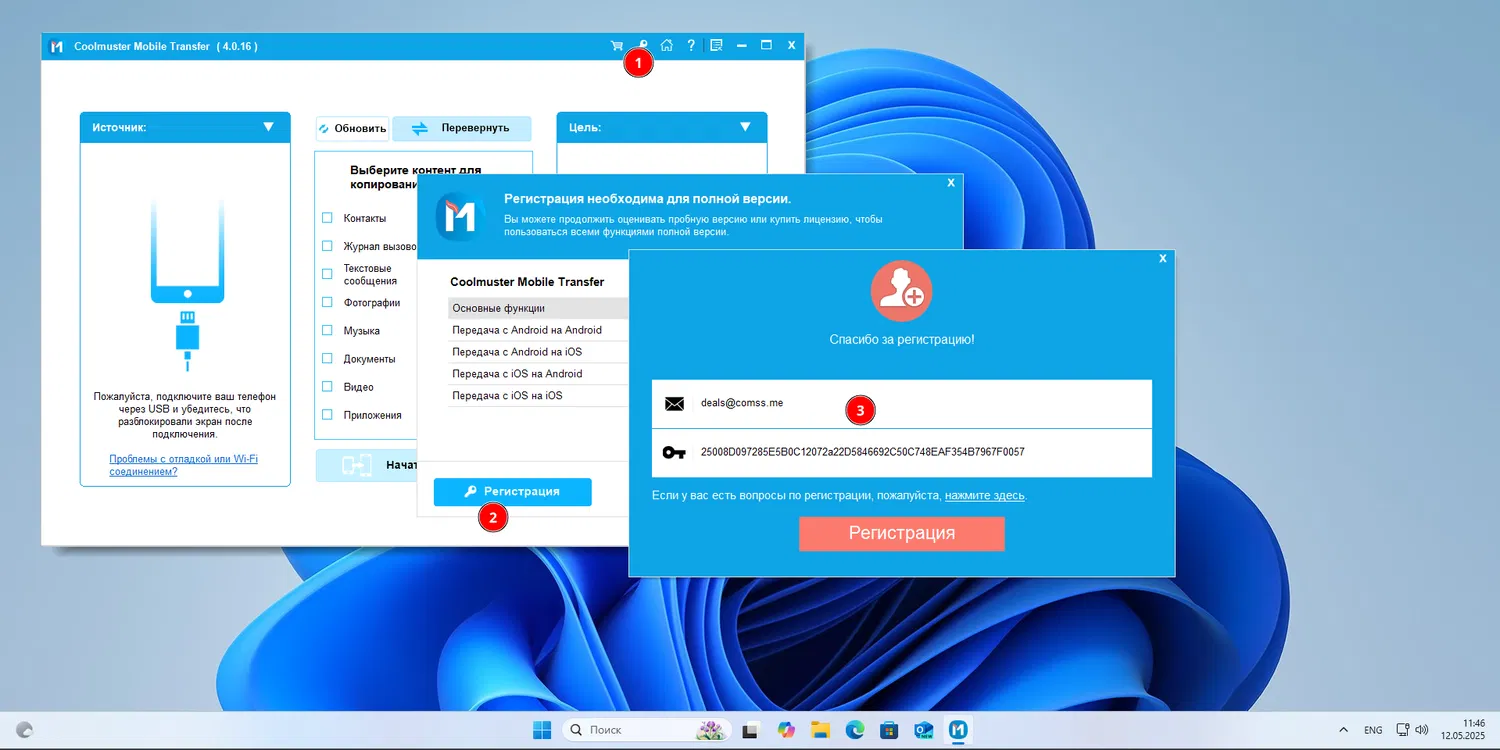
Task: Click the Coolmuster Mobile Transfer heading in the trial dialog
Action: (527, 282)
